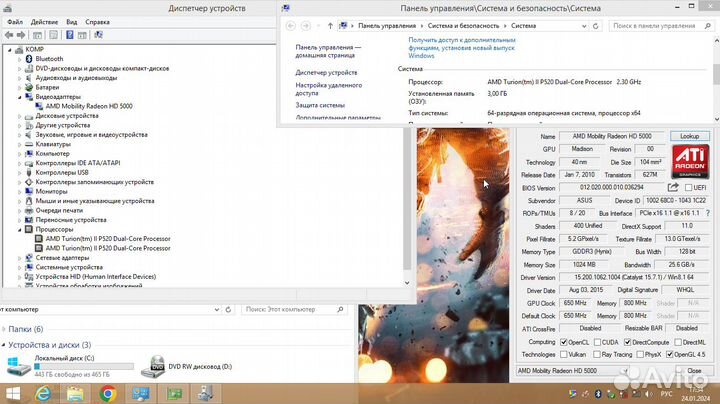Screen dimensions: 720x404
Task: Collapse the Видеоадаптеры tree node
Action: pos(20,97)
